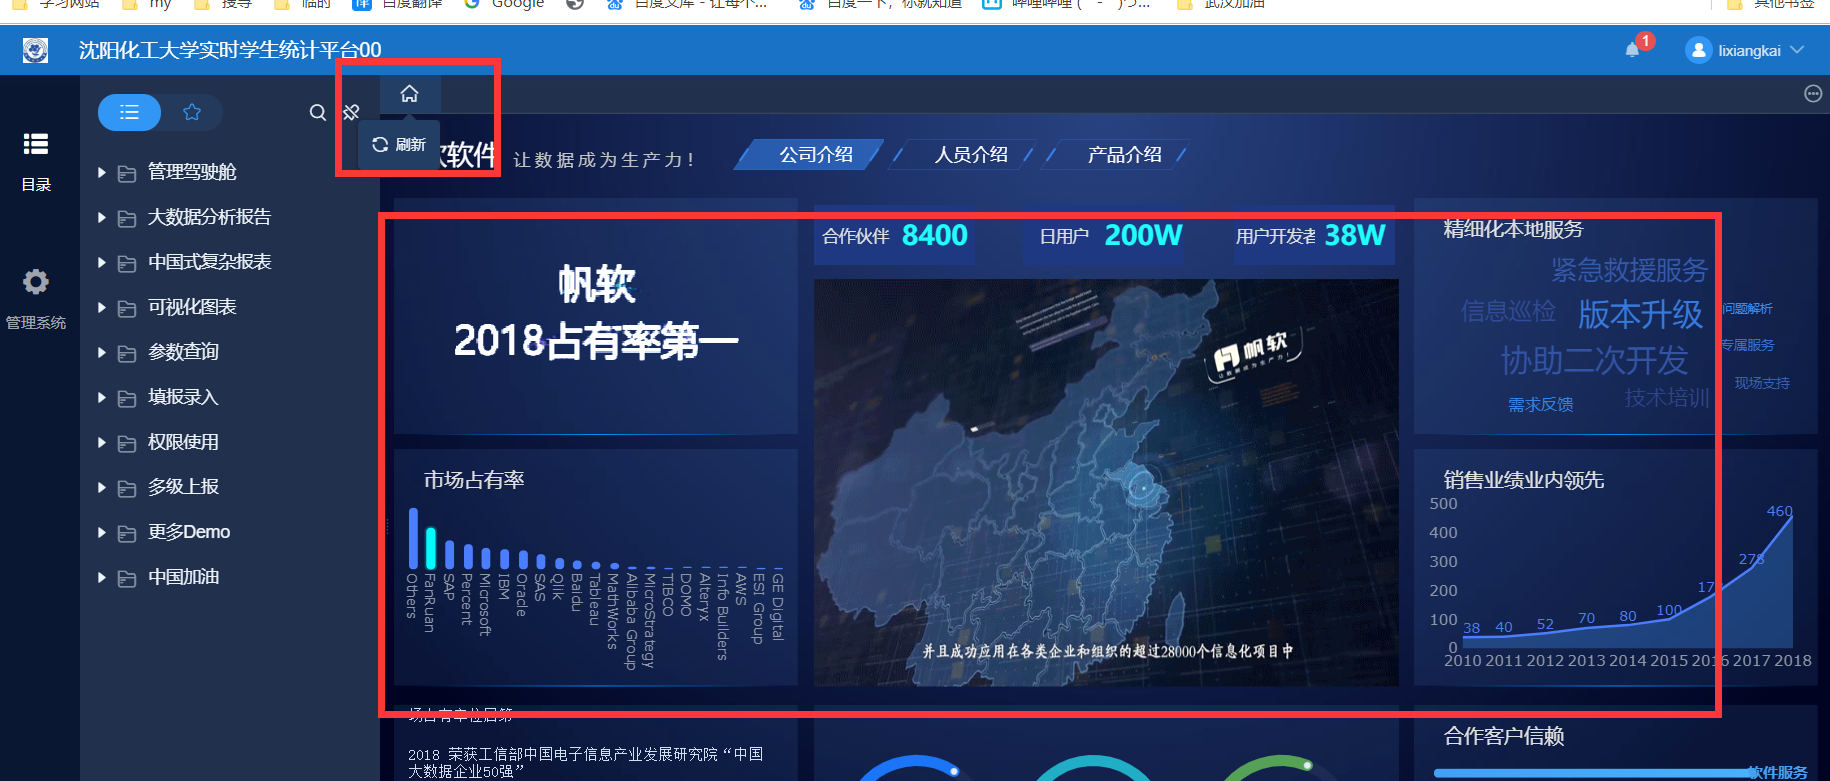
Task: Click the 多级上报 folder icon
Action: click(127, 489)
